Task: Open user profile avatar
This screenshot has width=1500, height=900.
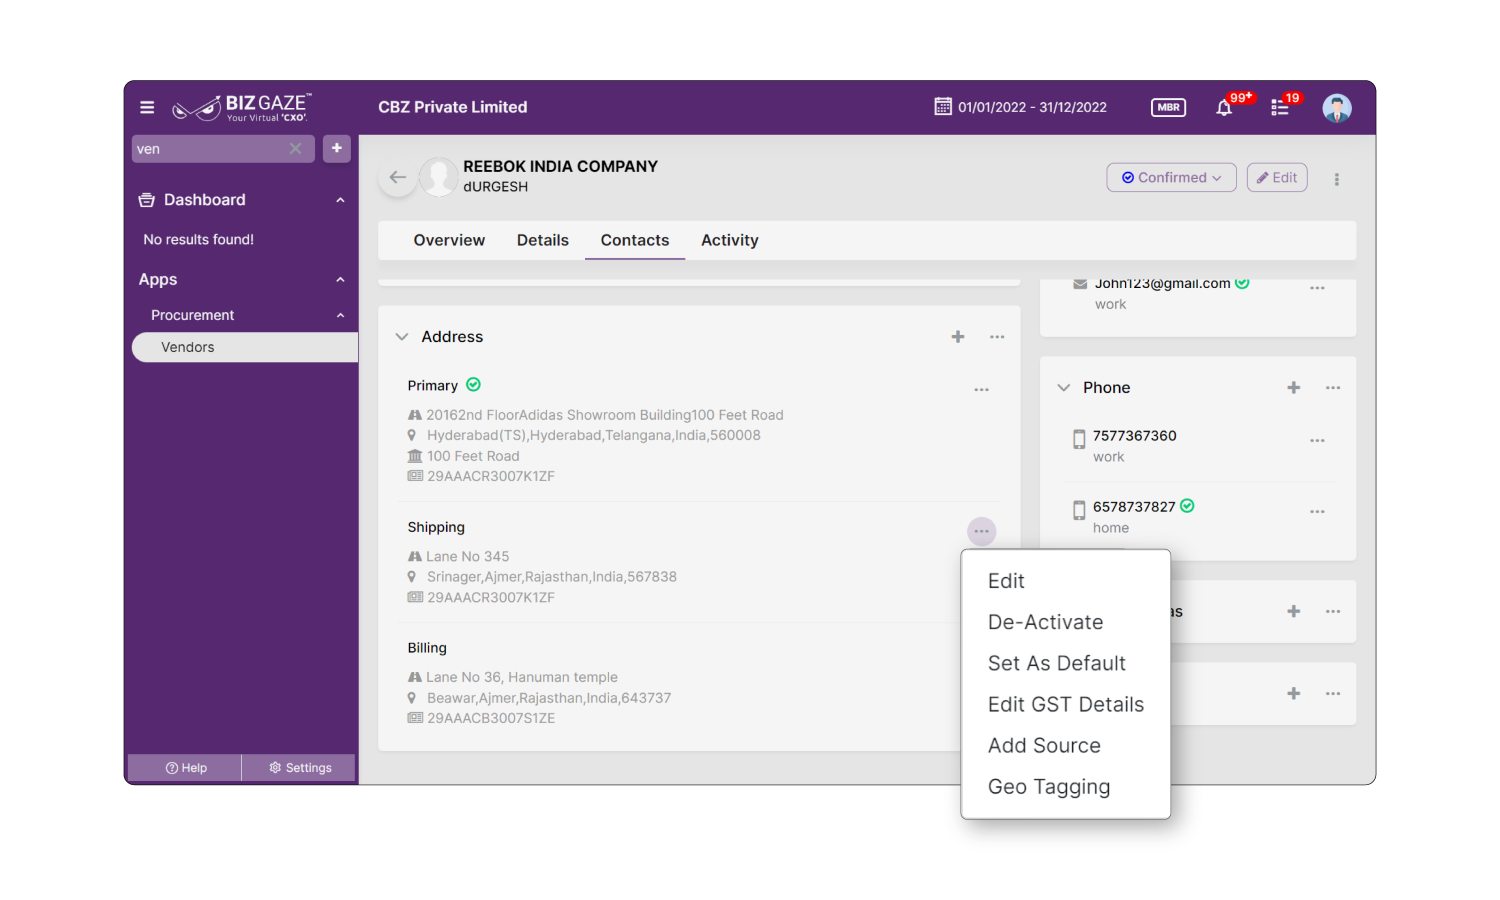Action: point(1337,107)
